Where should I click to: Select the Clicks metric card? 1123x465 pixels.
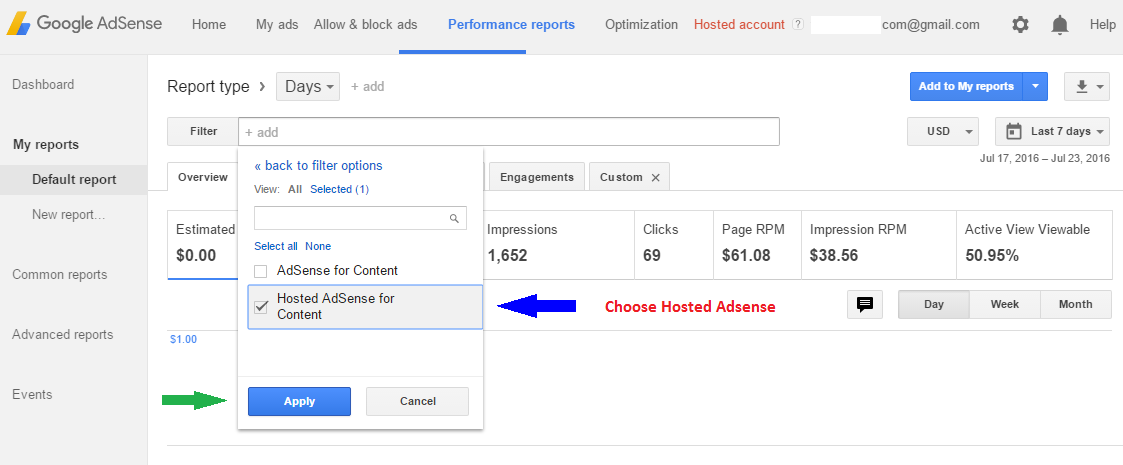pos(673,244)
